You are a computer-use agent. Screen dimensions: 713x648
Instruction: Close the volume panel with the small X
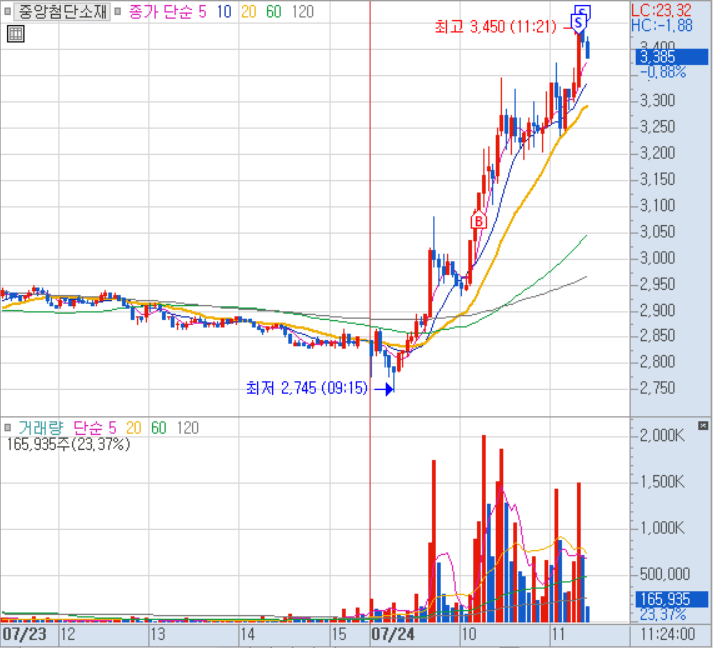click(x=703, y=427)
